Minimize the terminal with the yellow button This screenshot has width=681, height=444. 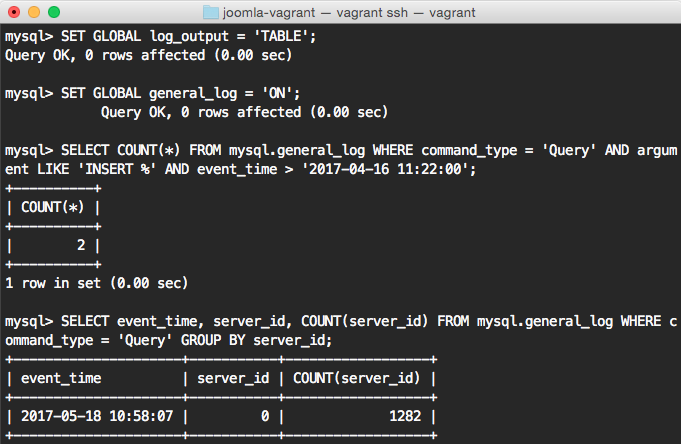coord(34,12)
